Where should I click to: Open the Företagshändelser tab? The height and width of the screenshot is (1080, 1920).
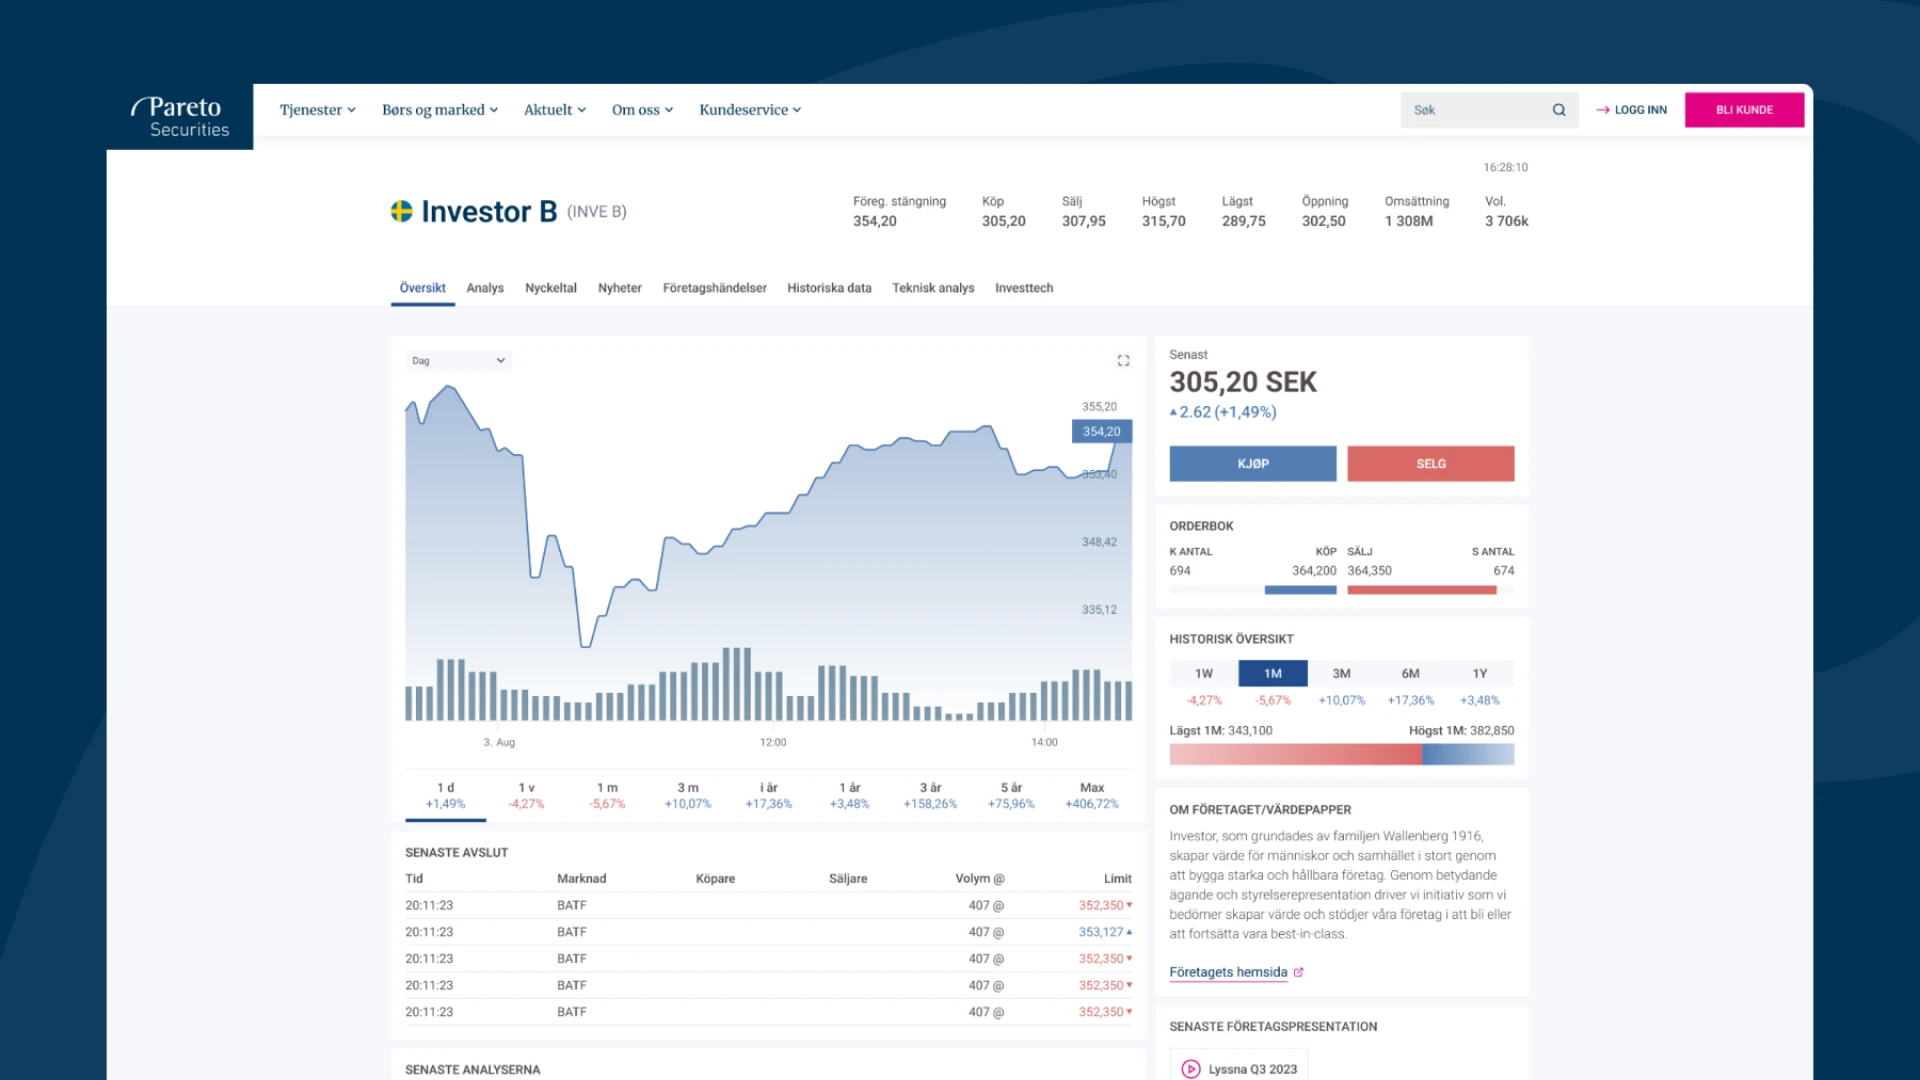click(715, 288)
